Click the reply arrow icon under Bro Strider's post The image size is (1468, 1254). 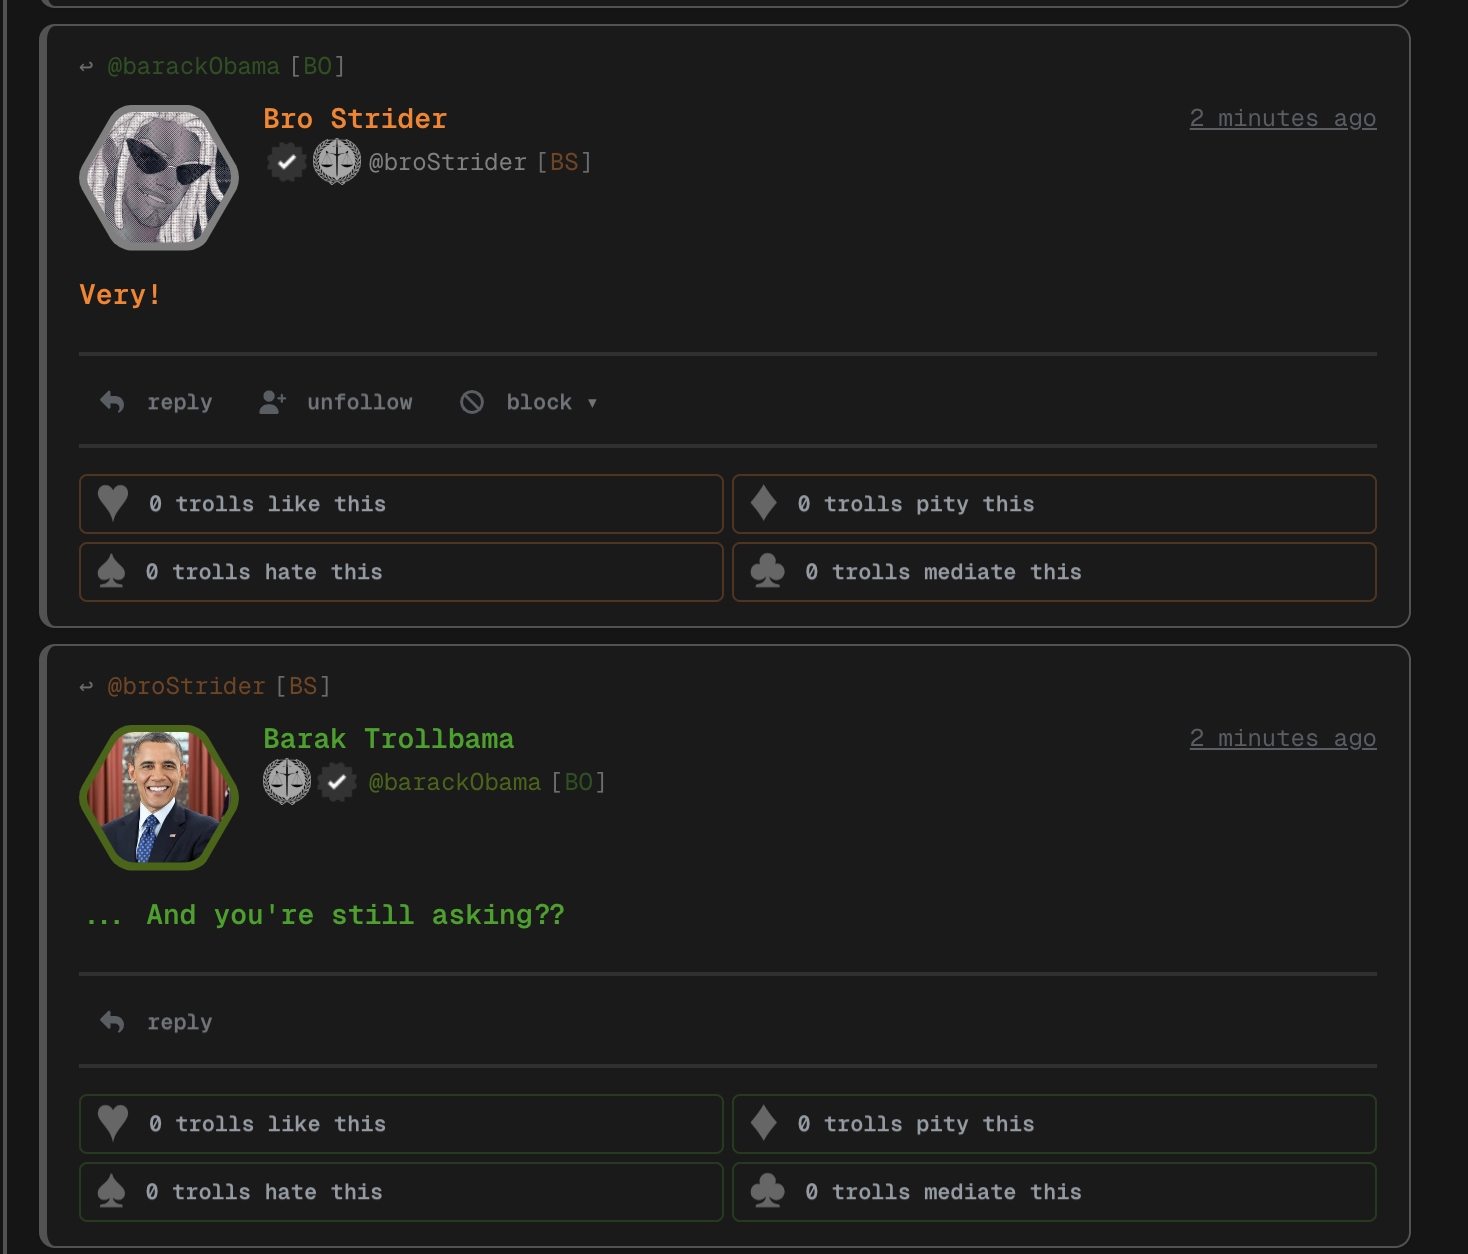coord(112,402)
